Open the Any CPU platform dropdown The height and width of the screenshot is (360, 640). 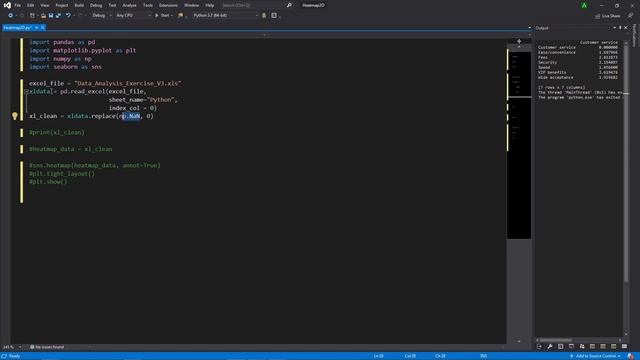[133, 16]
